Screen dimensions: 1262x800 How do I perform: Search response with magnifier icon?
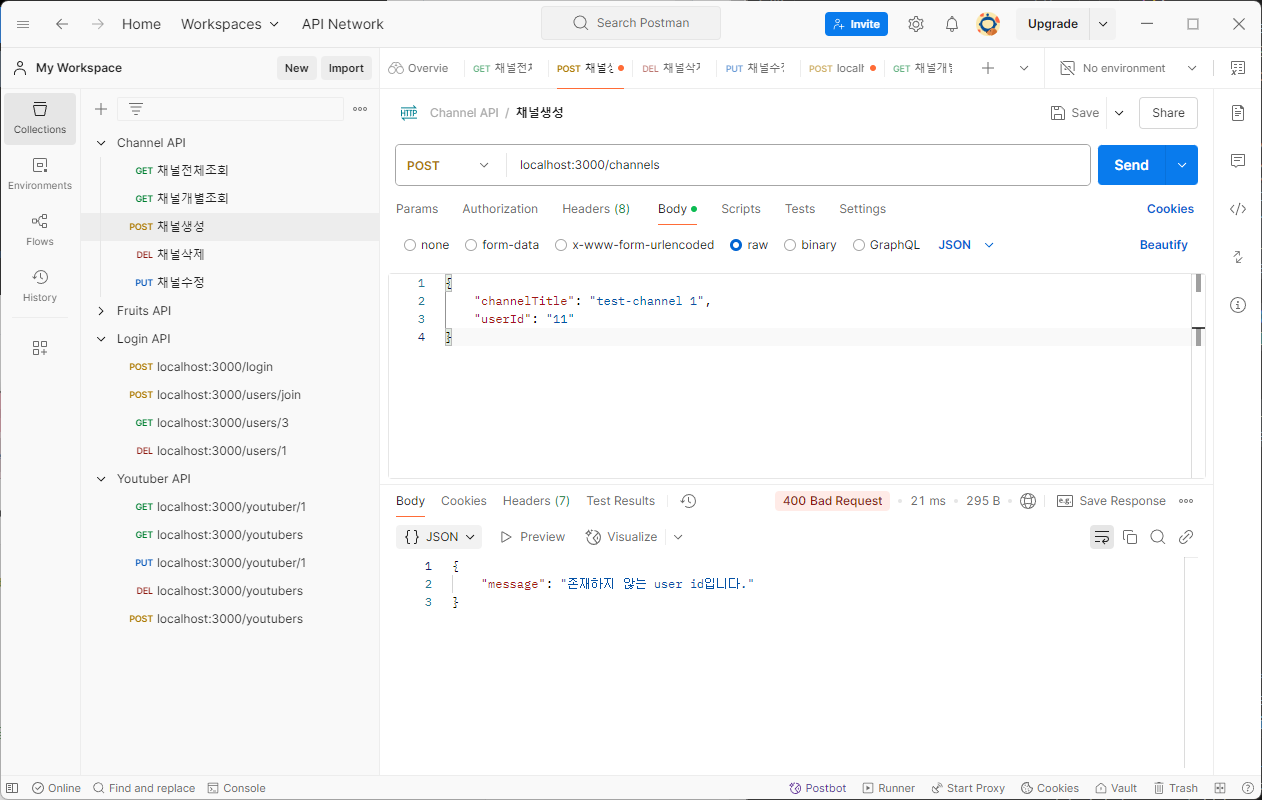(1158, 537)
